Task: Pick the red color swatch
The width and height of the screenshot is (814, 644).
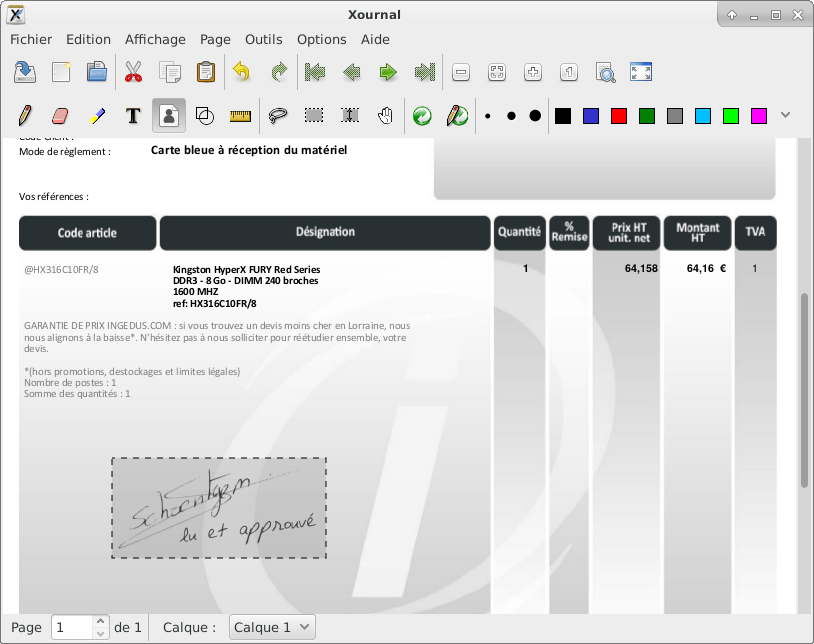Action: (619, 116)
